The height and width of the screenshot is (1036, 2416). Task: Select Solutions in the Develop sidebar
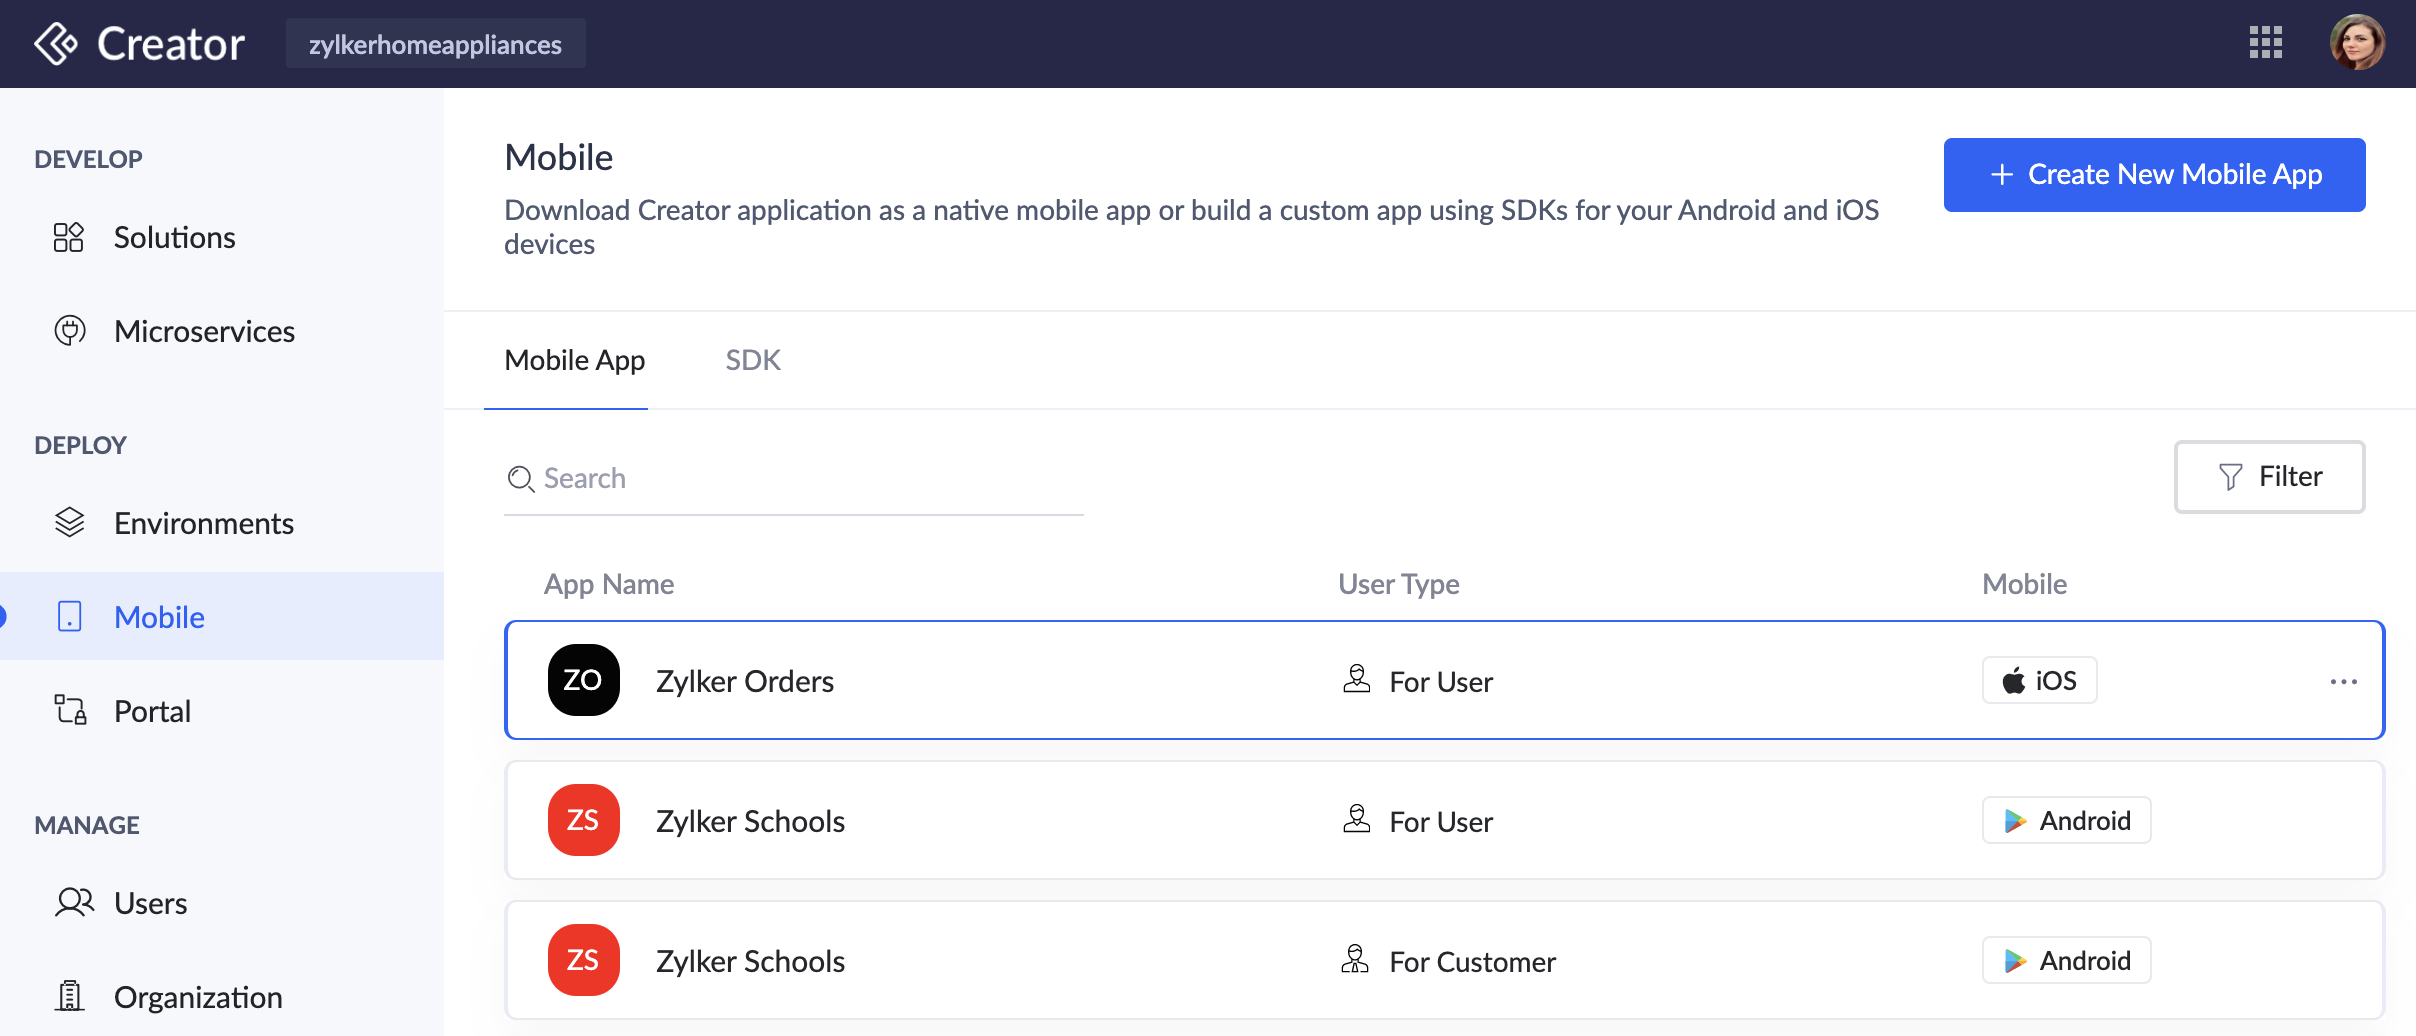(174, 237)
